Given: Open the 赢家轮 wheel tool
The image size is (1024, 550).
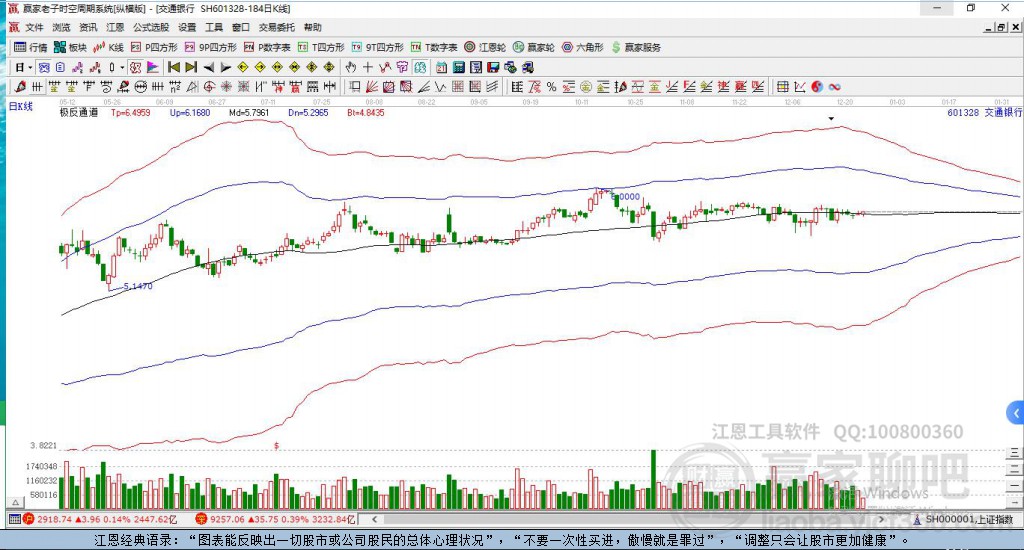Looking at the screenshot, I should [534, 47].
